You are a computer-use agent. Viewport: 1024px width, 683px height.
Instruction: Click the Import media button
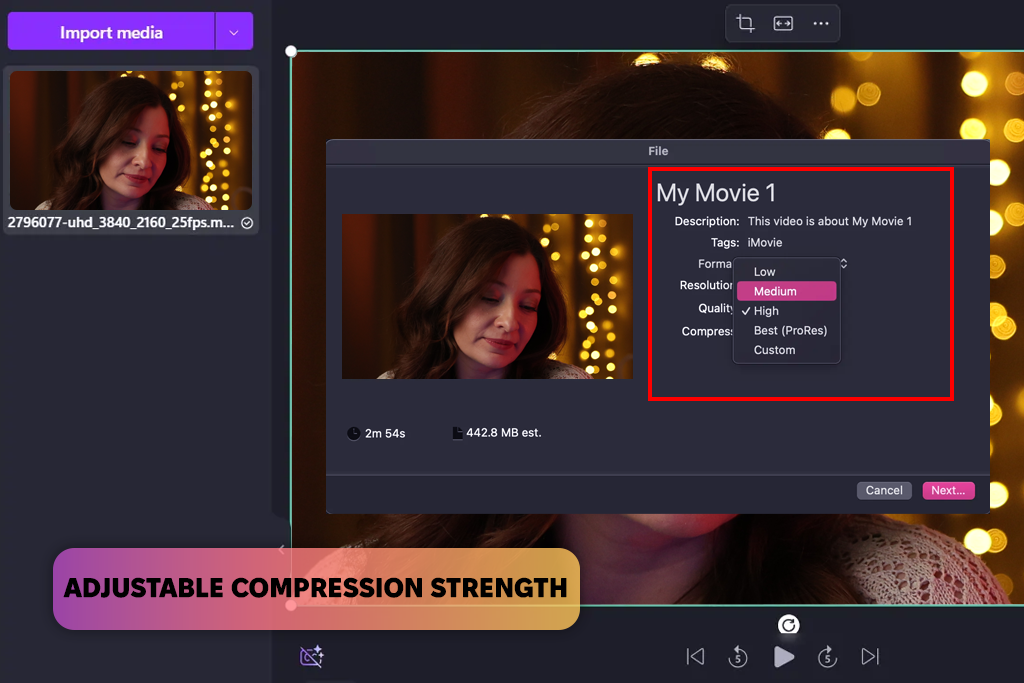point(111,31)
